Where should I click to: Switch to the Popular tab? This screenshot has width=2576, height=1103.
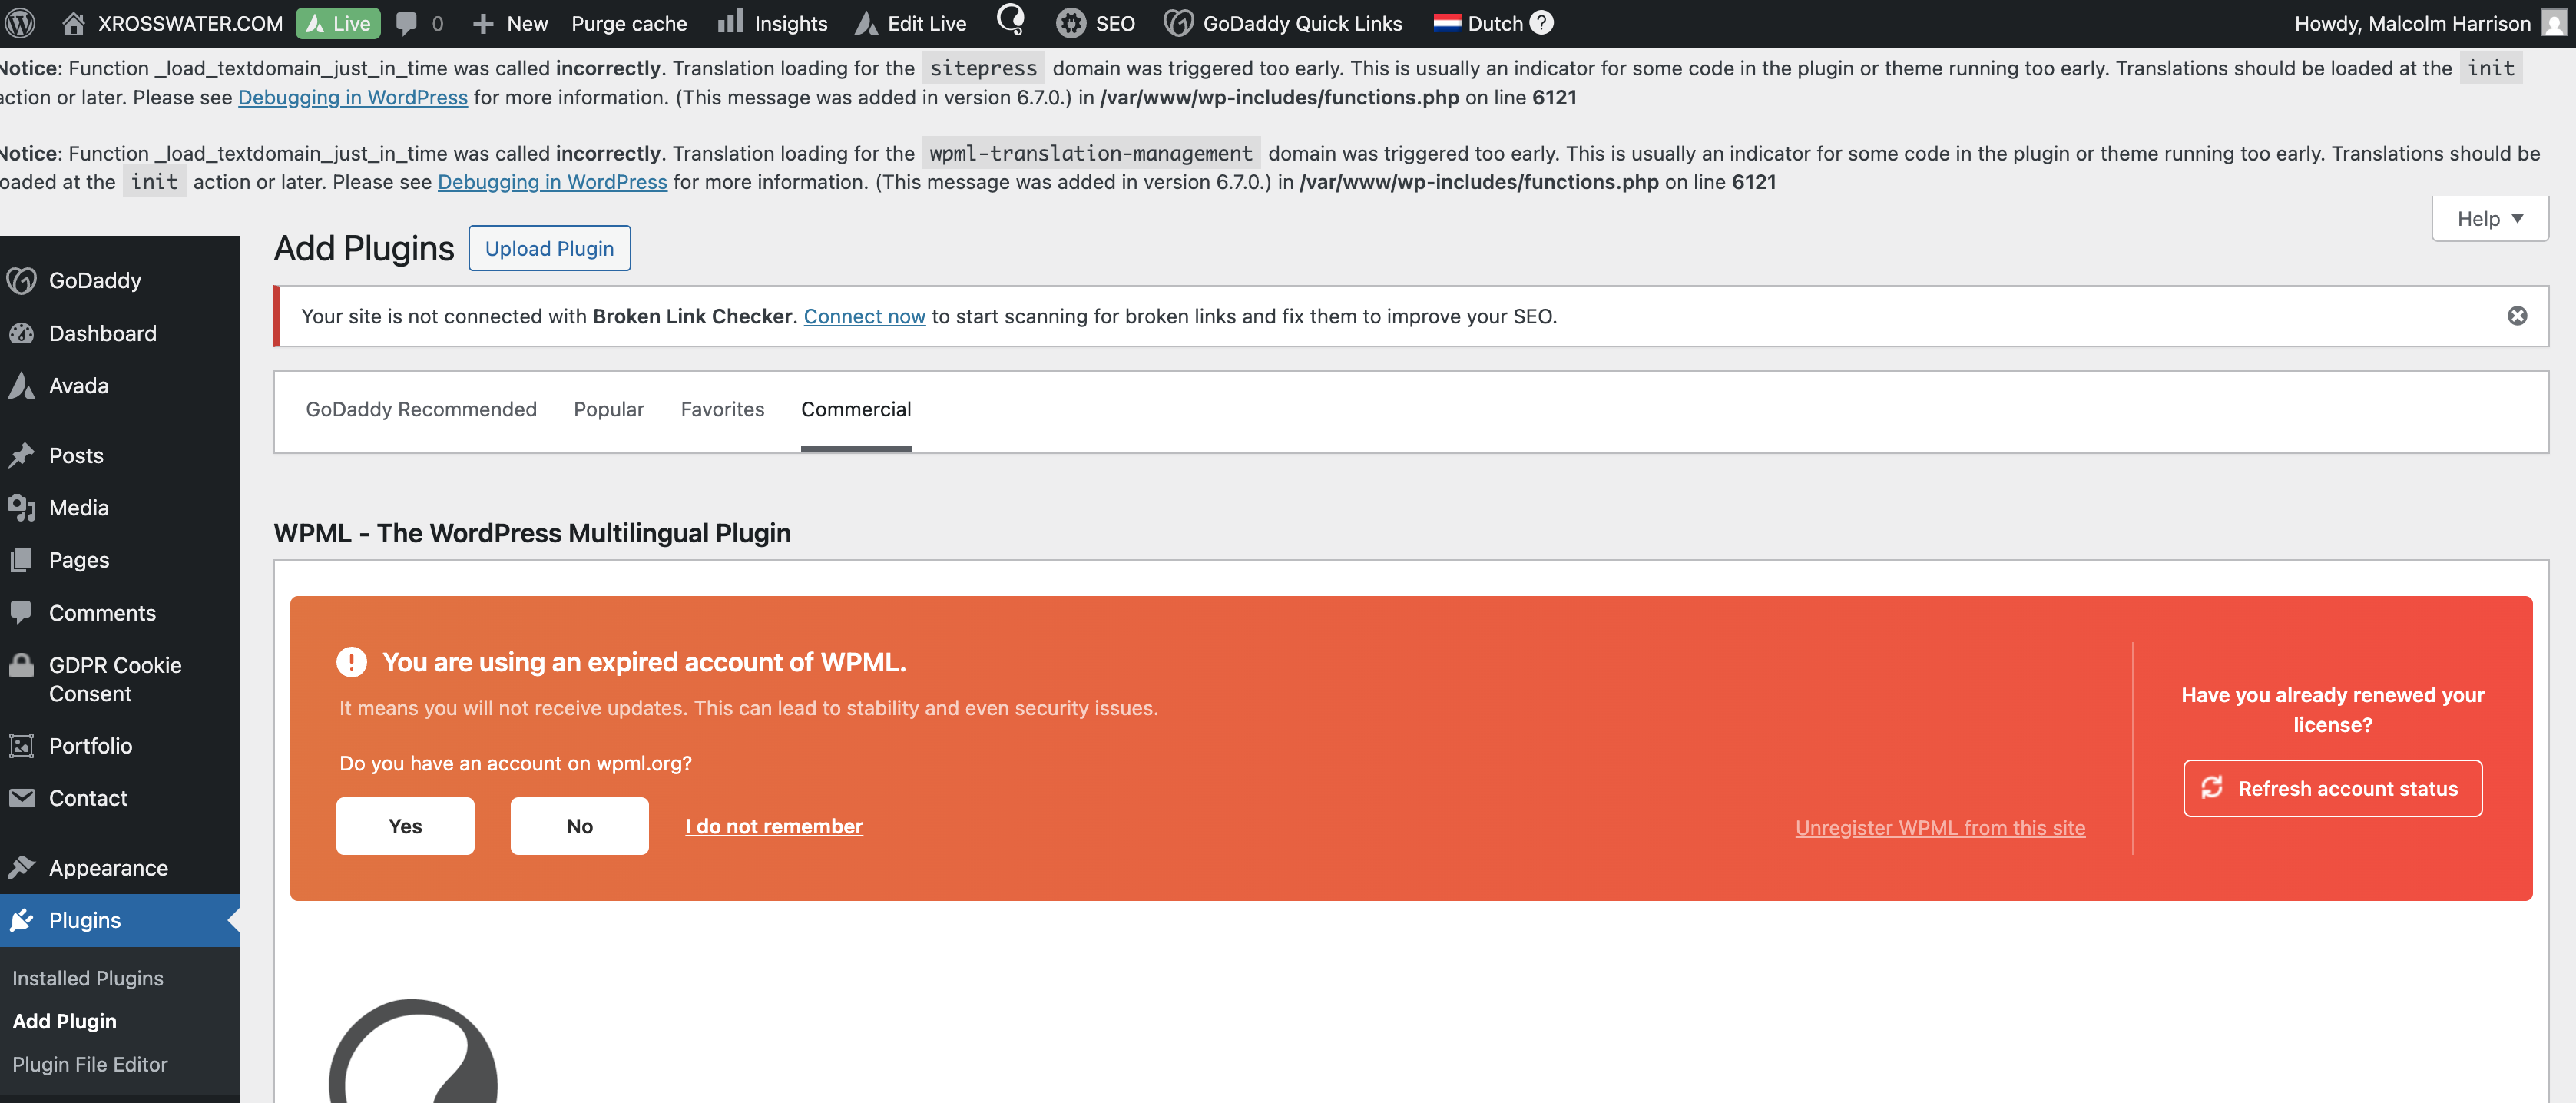click(x=609, y=409)
